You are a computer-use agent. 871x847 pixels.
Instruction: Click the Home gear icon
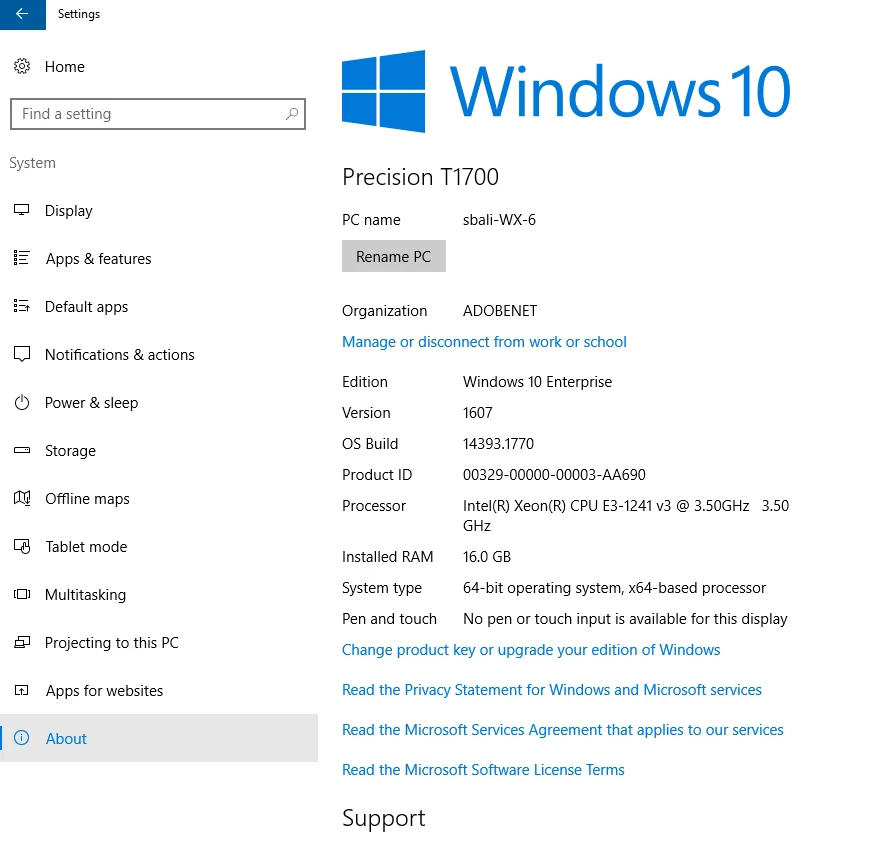pyautogui.click(x=22, y=66)
